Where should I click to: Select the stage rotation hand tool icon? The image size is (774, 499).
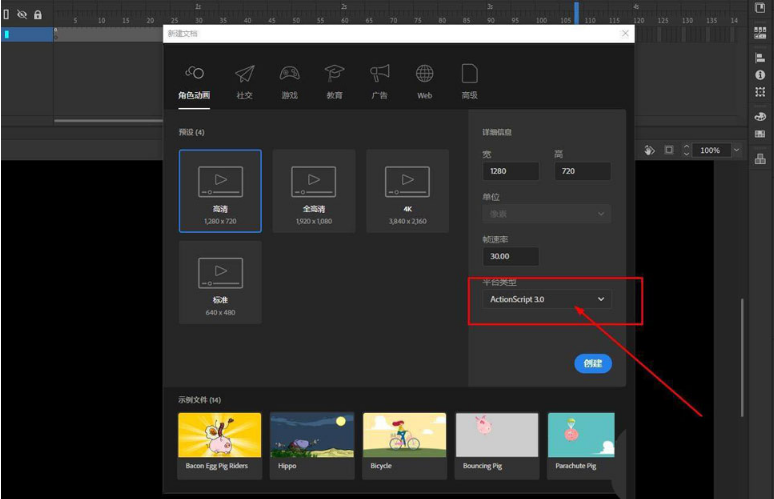(650, 150)
